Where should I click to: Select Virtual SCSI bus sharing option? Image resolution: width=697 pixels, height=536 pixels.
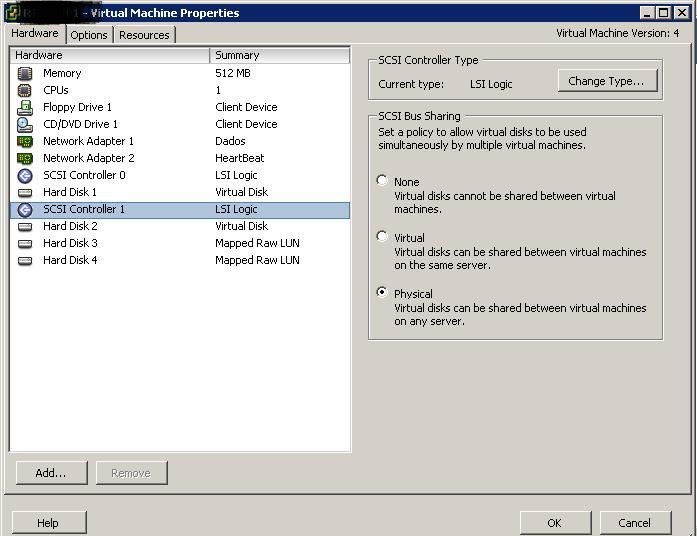(382, 236)
